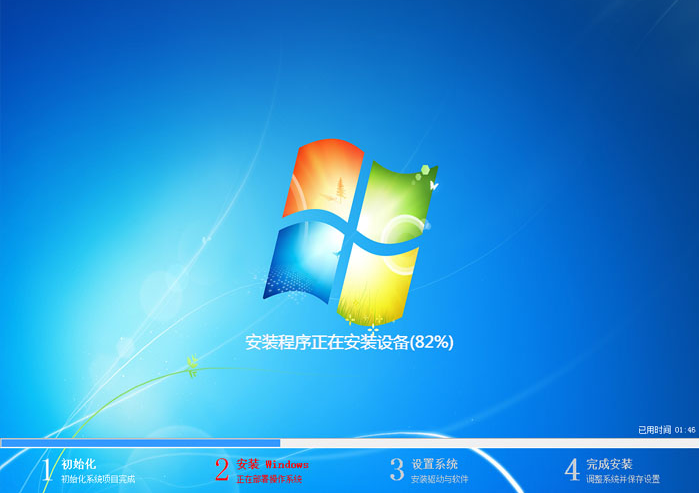Click '安装驱动与软件' subtitle text

tap(440, 479)
